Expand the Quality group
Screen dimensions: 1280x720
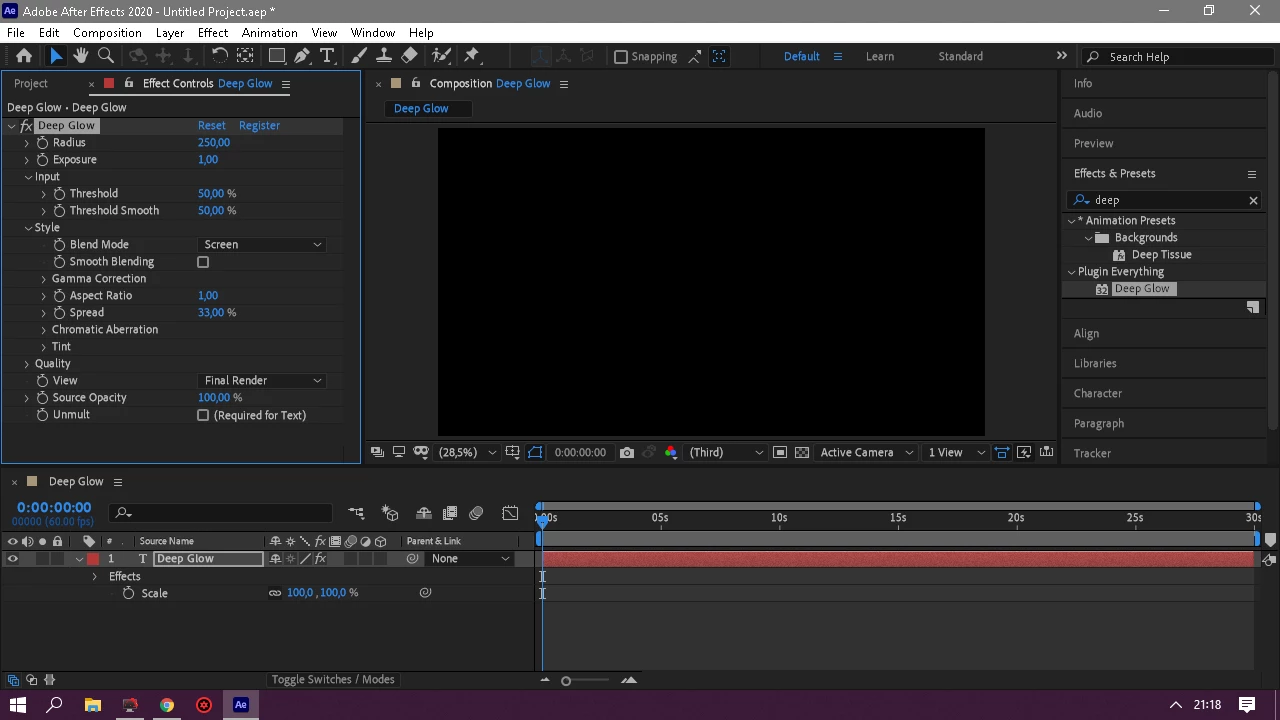27,364
